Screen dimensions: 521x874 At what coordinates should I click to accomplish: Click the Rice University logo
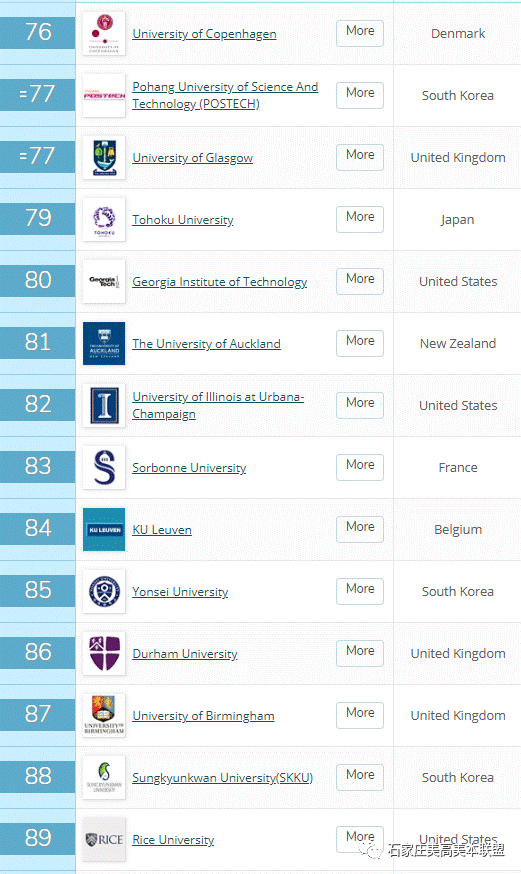click(x=104, y=839)
